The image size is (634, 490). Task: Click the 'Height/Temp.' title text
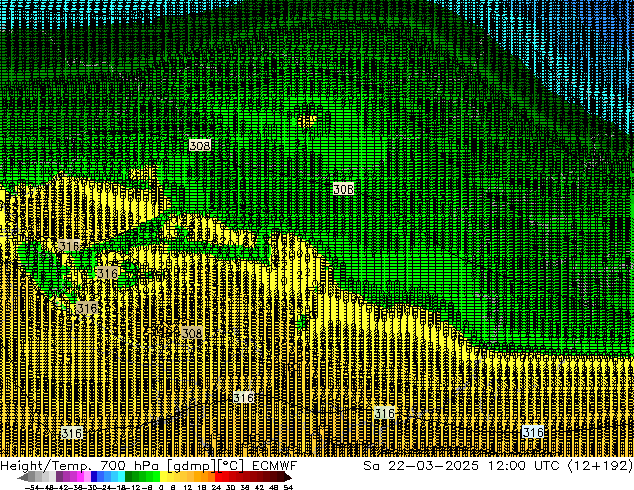pyautogui.click(x=47, y=466)
